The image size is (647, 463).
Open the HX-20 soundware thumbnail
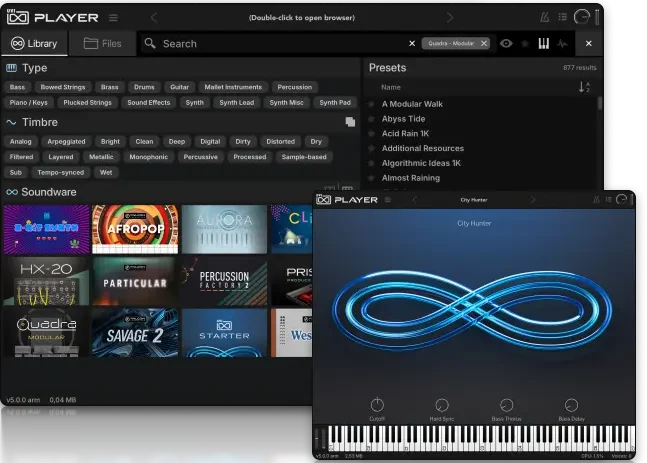46,281
